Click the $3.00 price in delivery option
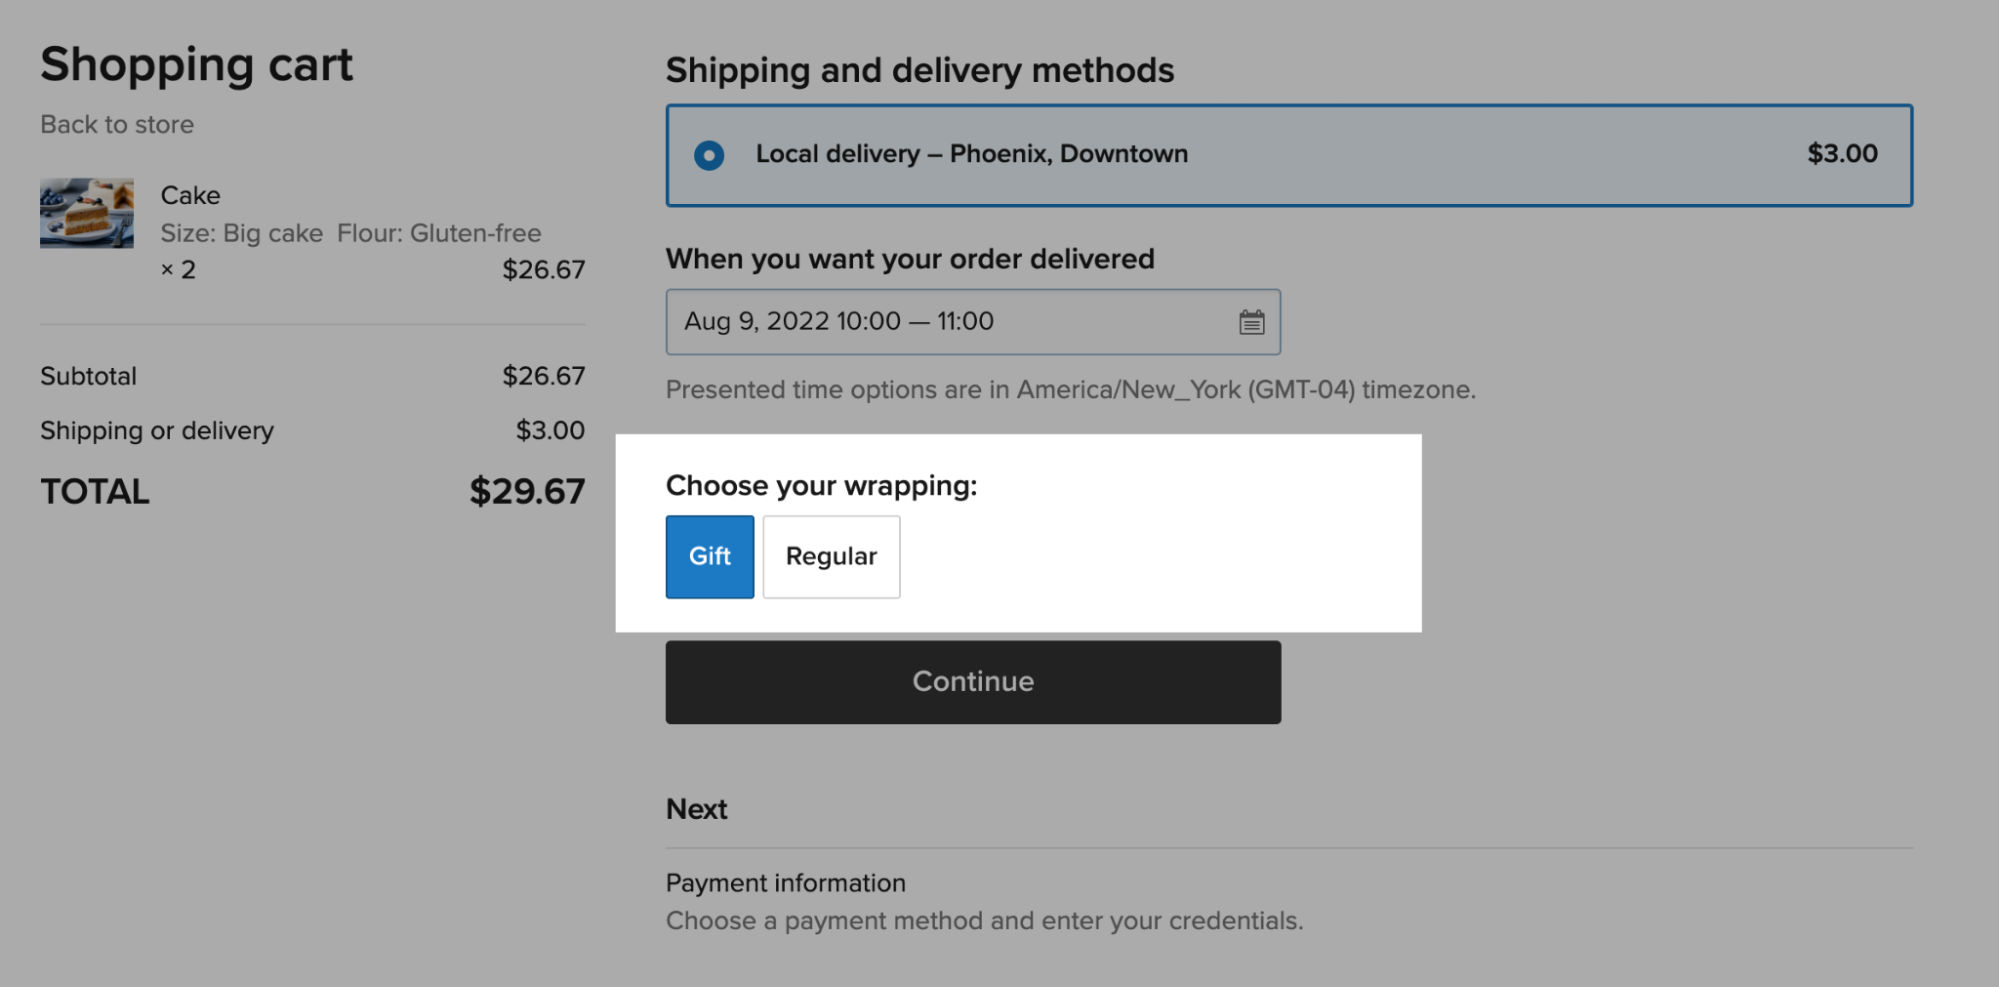The image size is (1999, 987). tap(1842, 154)
